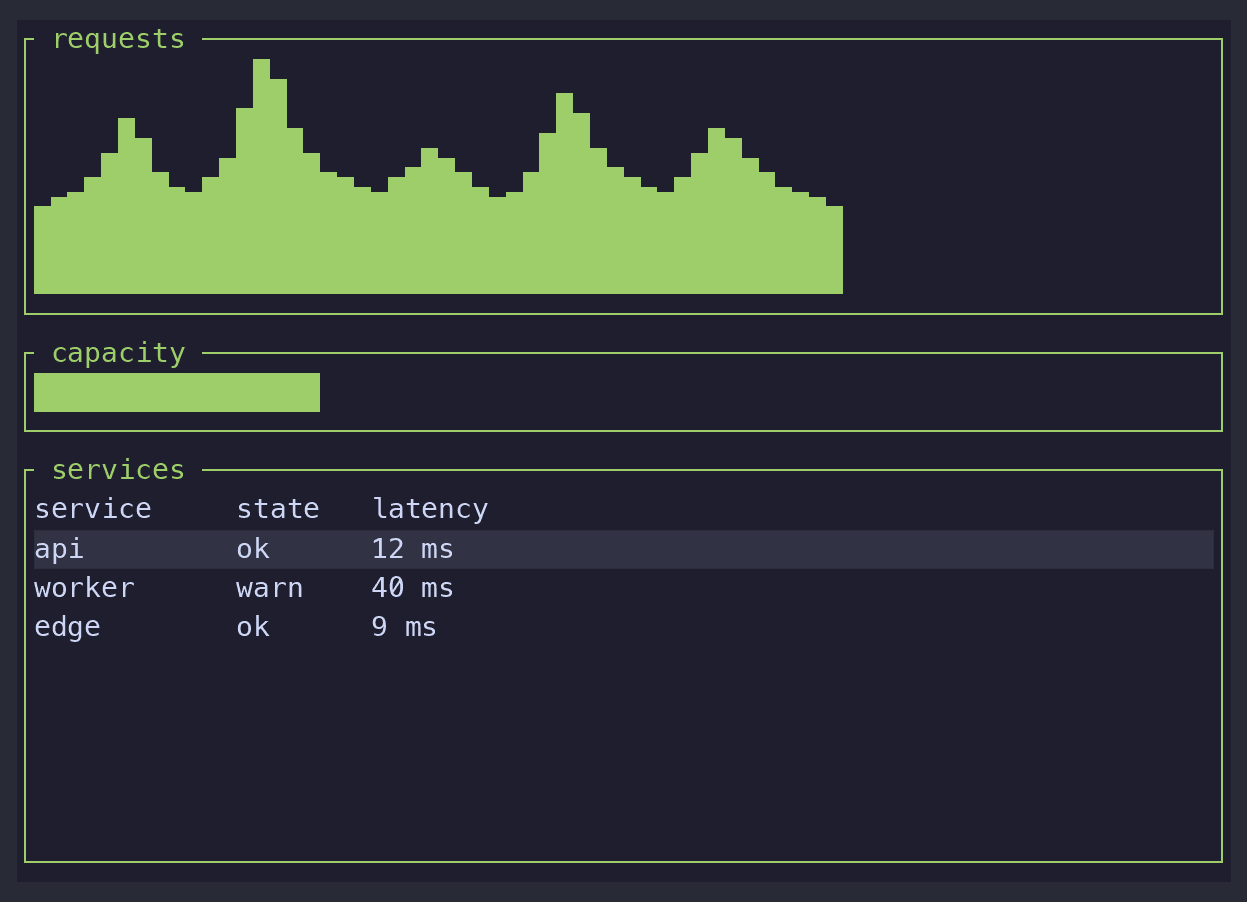Click the services panel title
The width and height of the screenshot is (1247, 902).
coord(118,470)
